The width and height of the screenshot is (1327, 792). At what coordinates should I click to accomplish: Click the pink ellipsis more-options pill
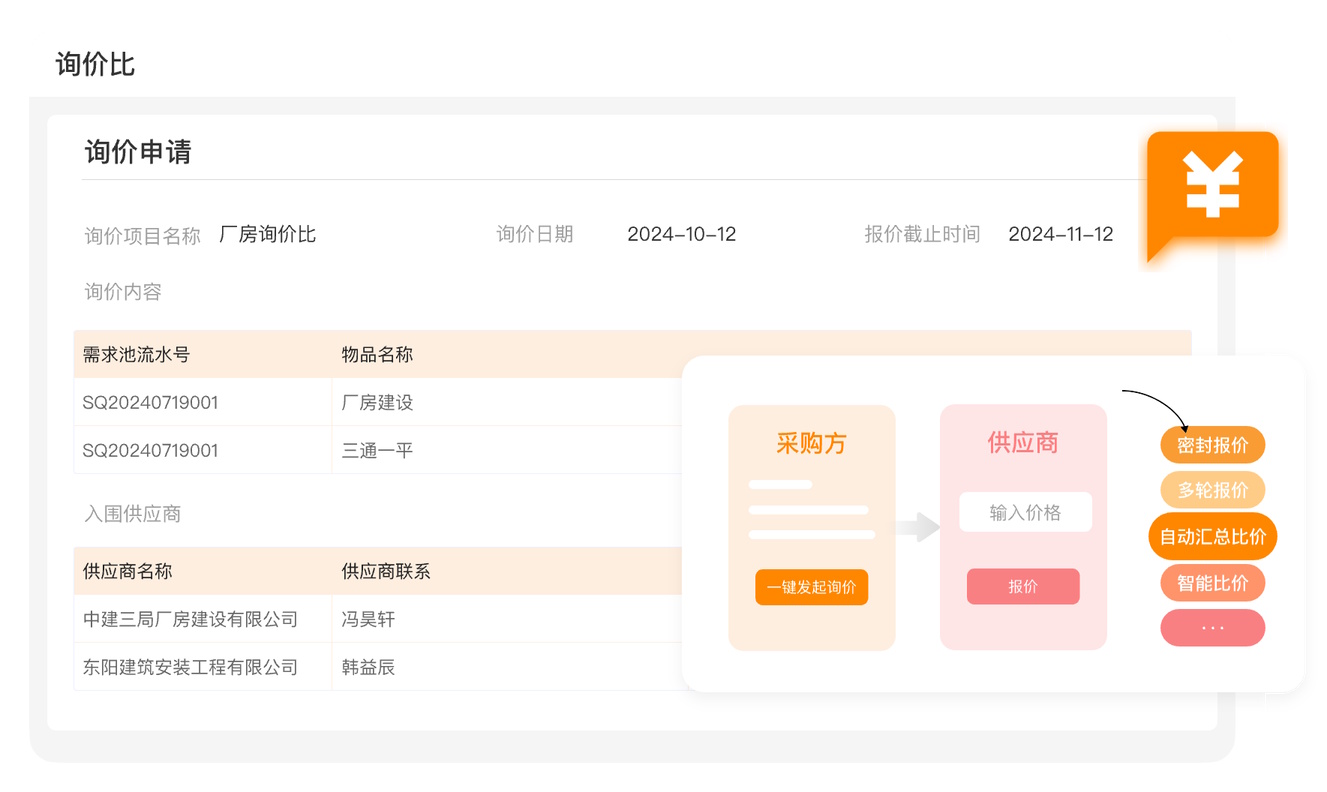(x=1212, y=628)
